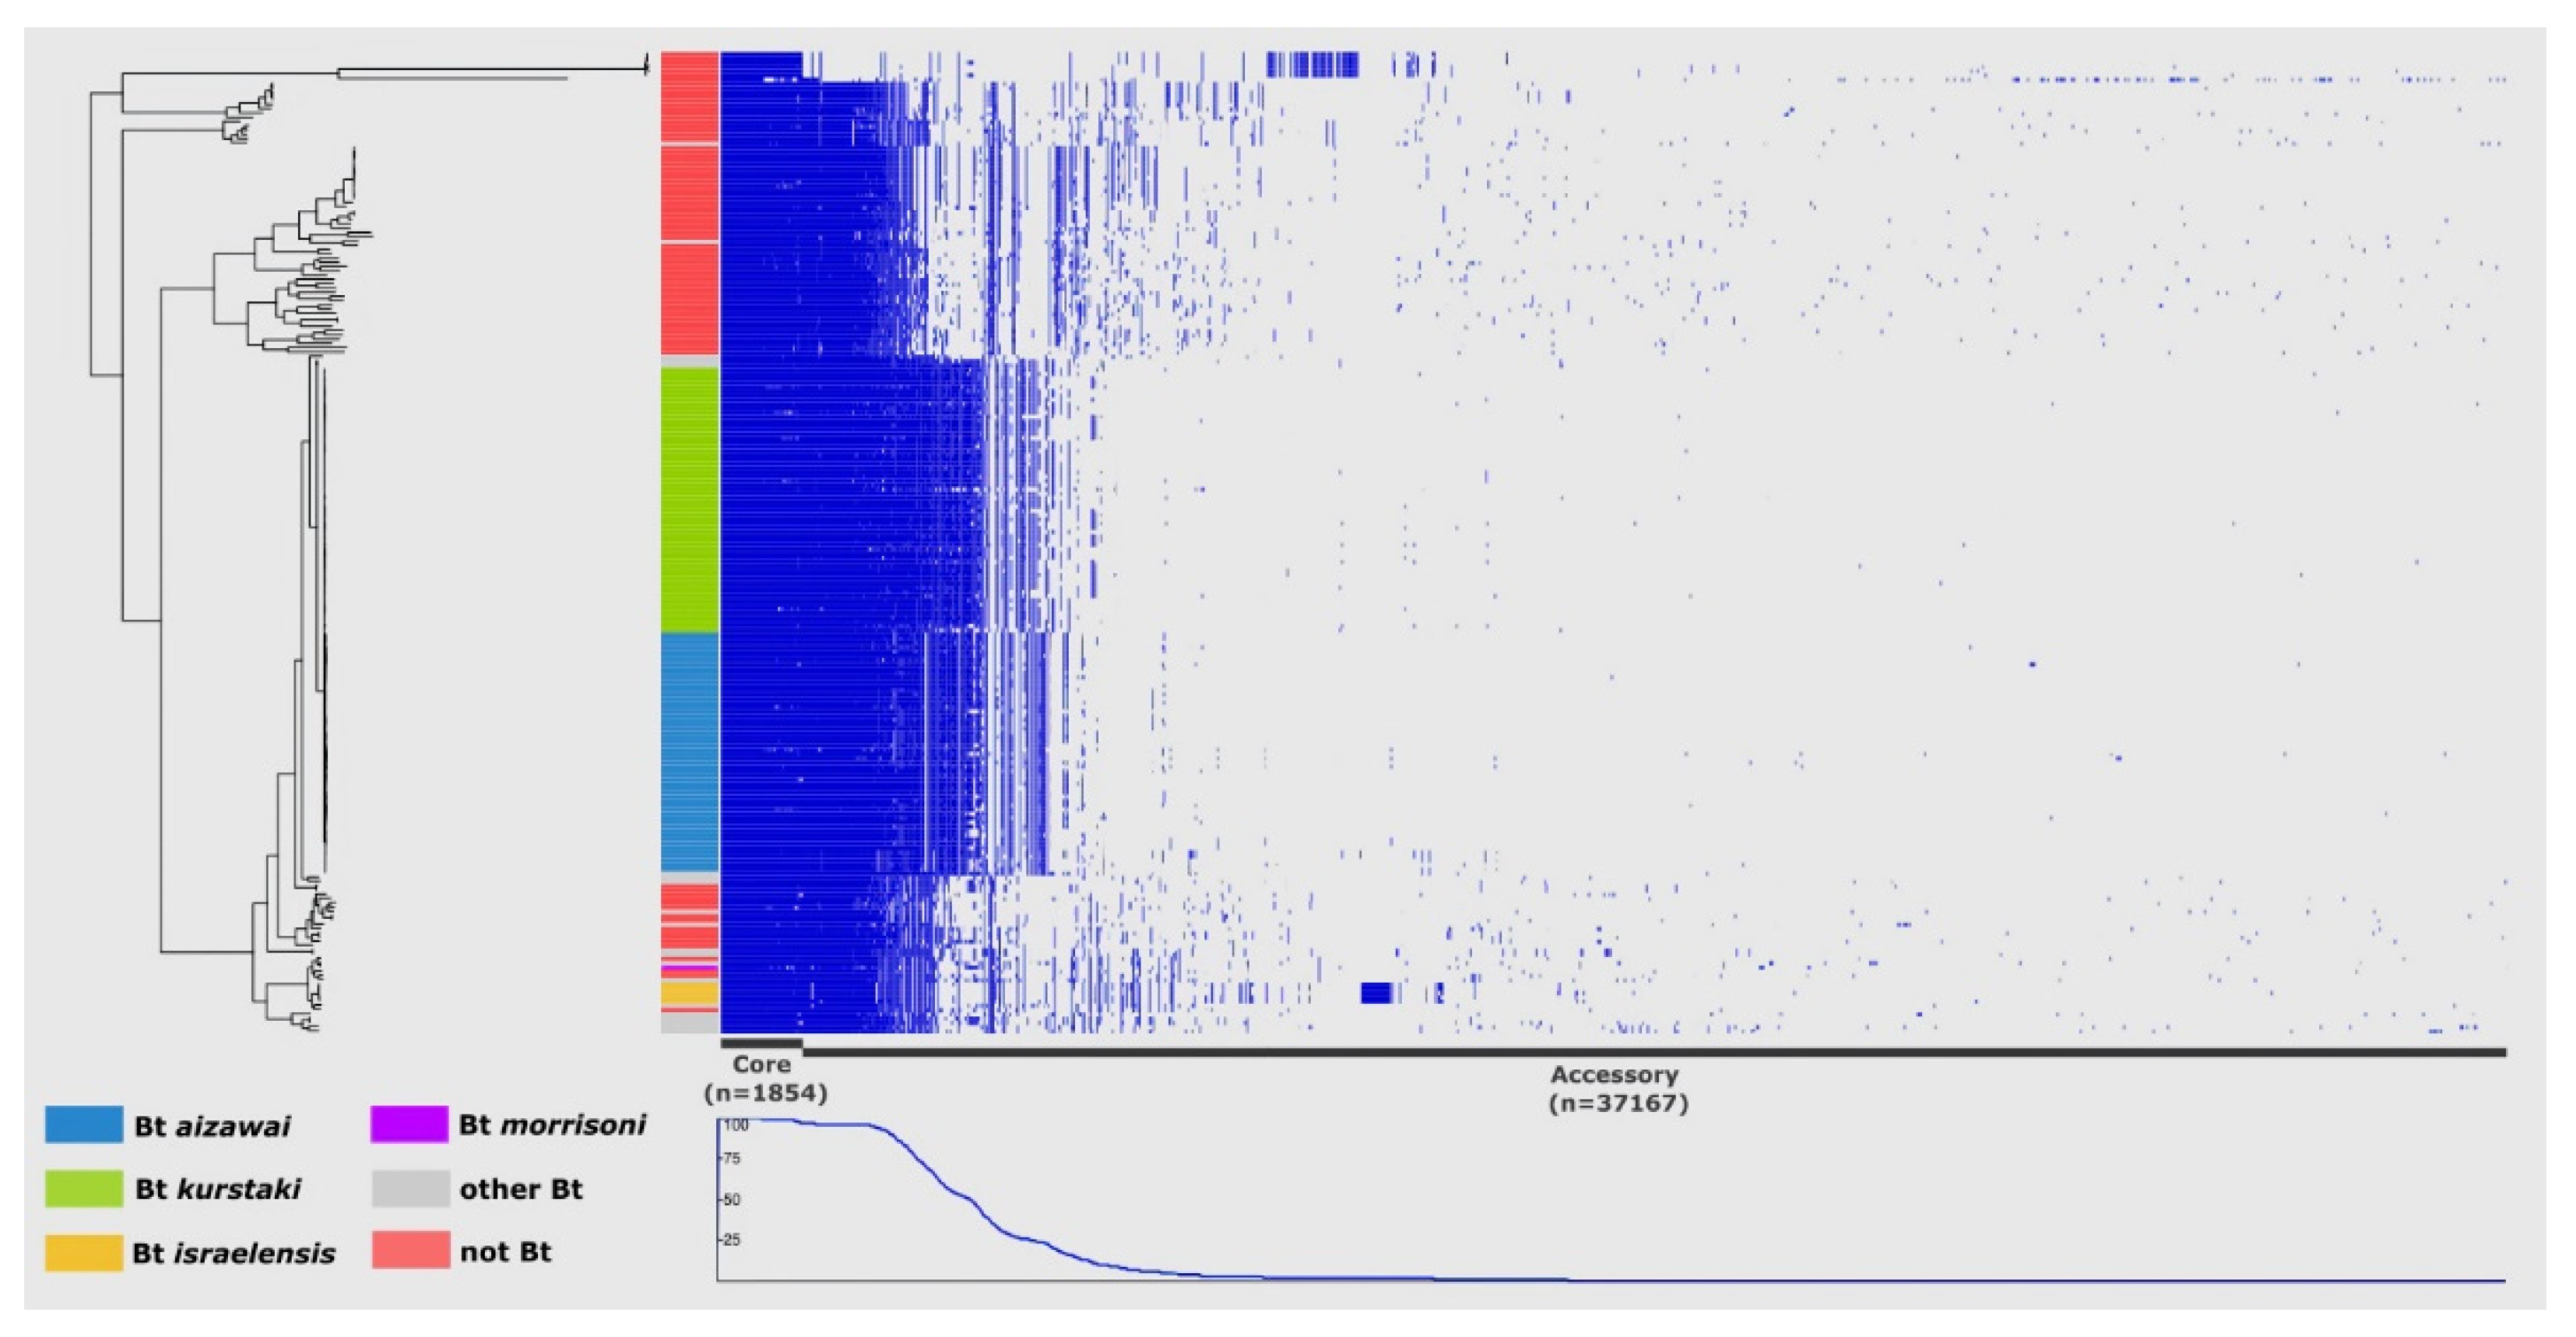This screenshot has height=1337, width=2576.
Task: Click the 50 tick on frequency plot
Action: 731,1199
